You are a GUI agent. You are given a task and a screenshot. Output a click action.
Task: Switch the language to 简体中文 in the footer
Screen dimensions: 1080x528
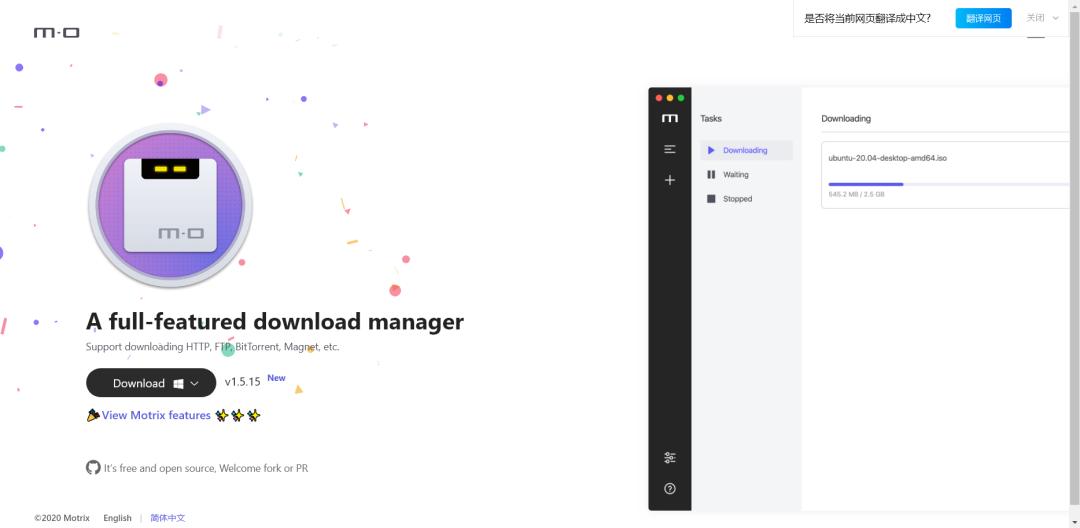pyautogui.click(x=168, y=518)
